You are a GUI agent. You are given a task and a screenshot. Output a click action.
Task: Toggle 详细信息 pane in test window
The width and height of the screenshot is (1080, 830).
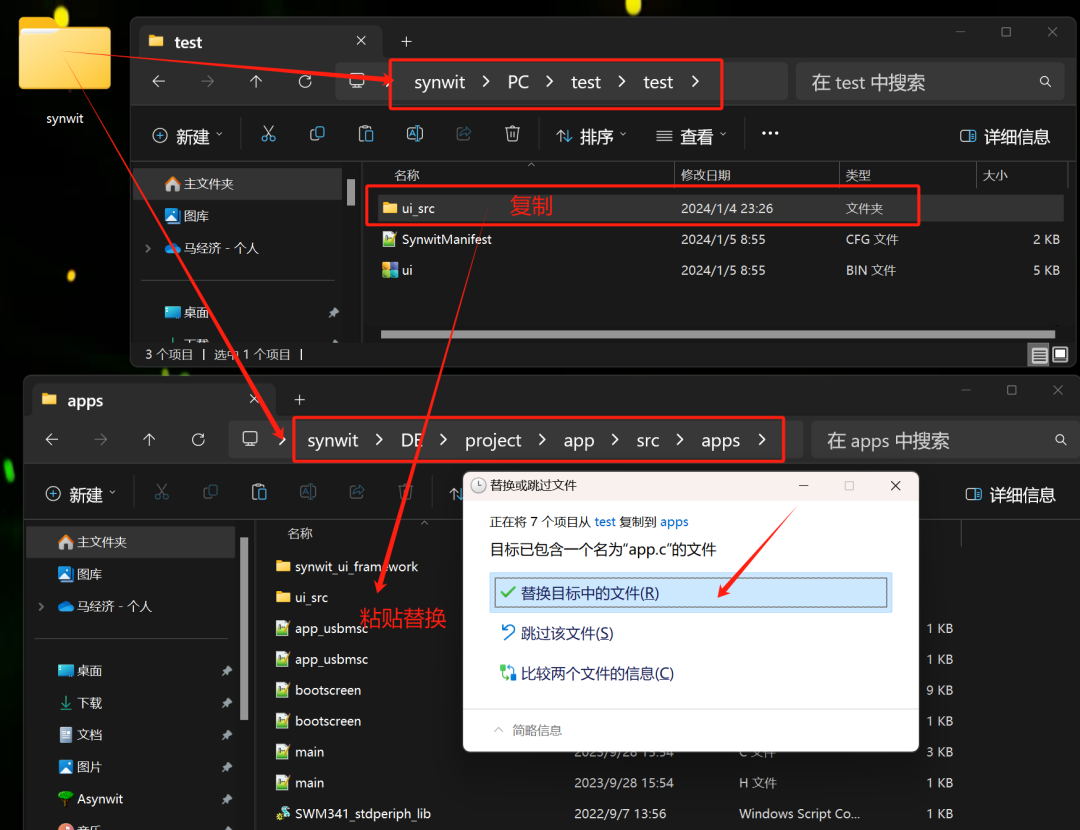[x=1005, y=136]
